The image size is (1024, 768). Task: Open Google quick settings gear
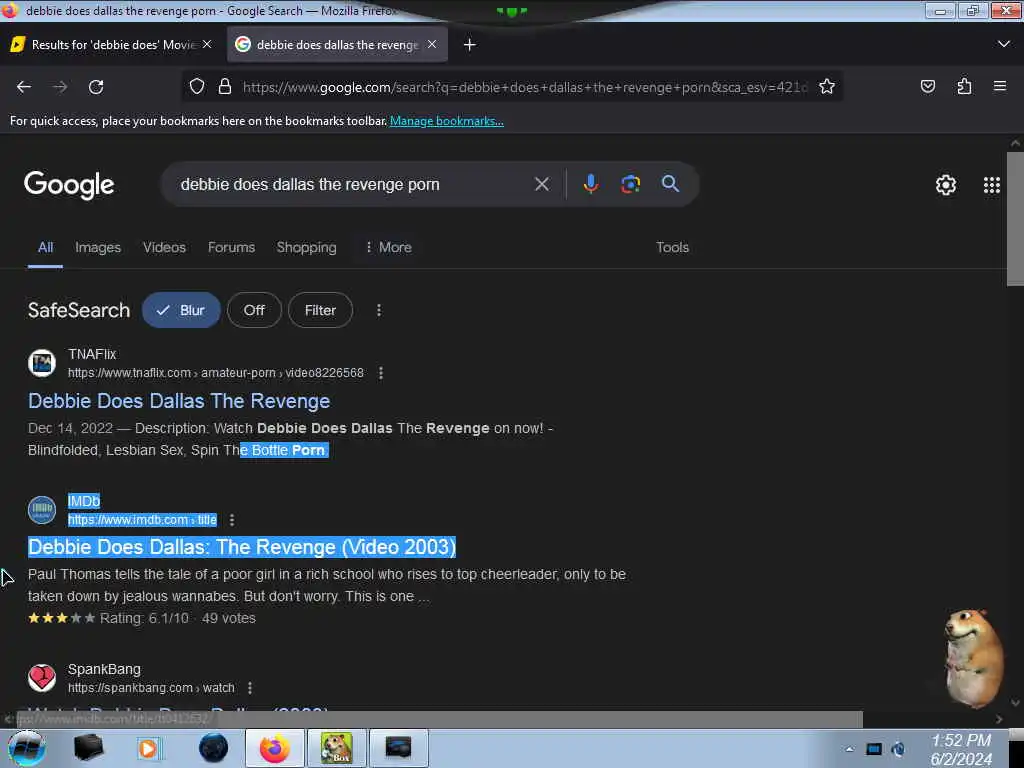pyautogui.click(x=945, y=185)
